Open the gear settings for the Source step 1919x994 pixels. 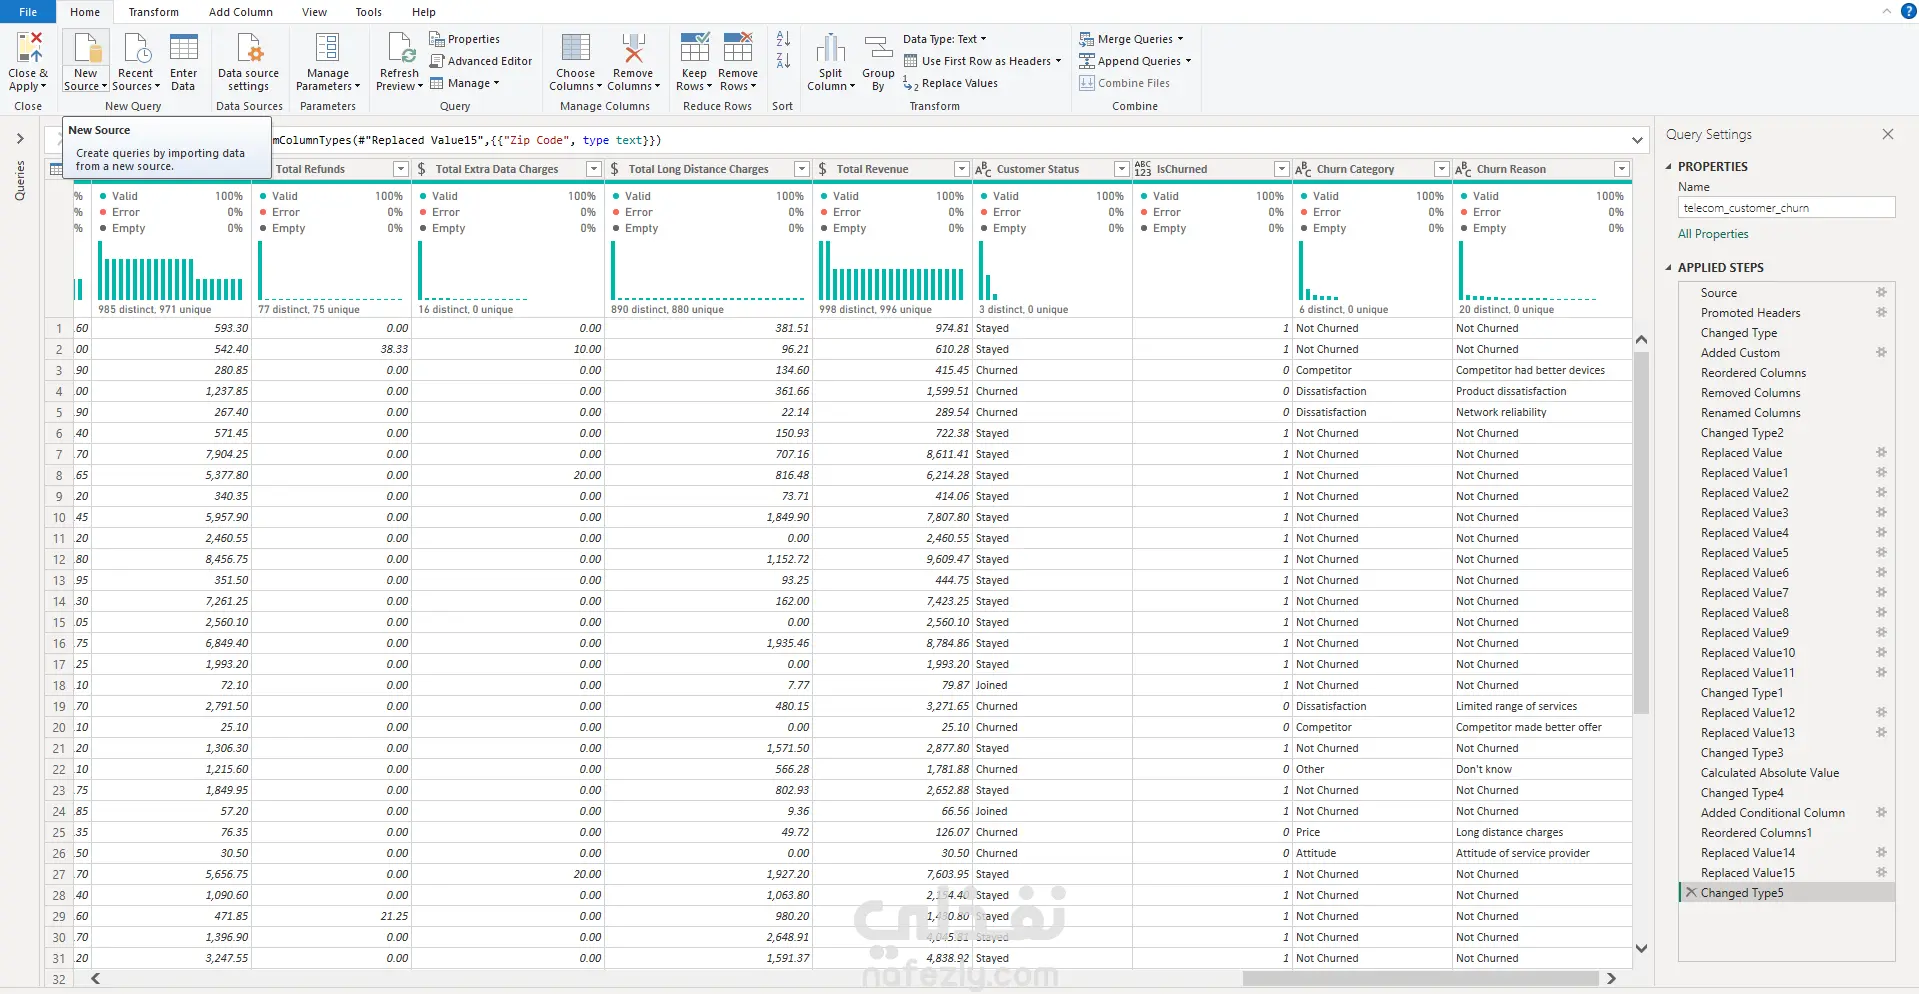[1881, 293]
